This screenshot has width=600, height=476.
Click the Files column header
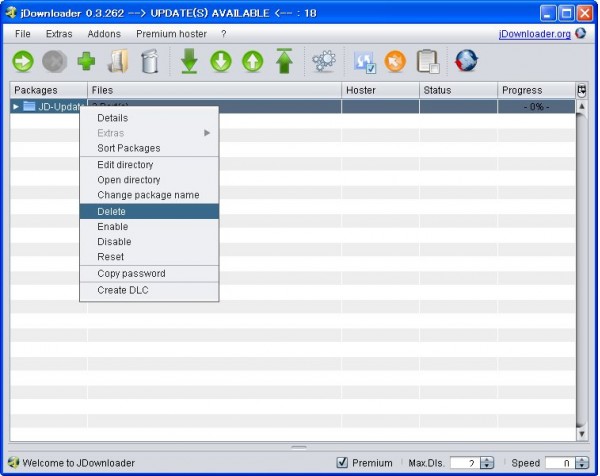(214, 90)
